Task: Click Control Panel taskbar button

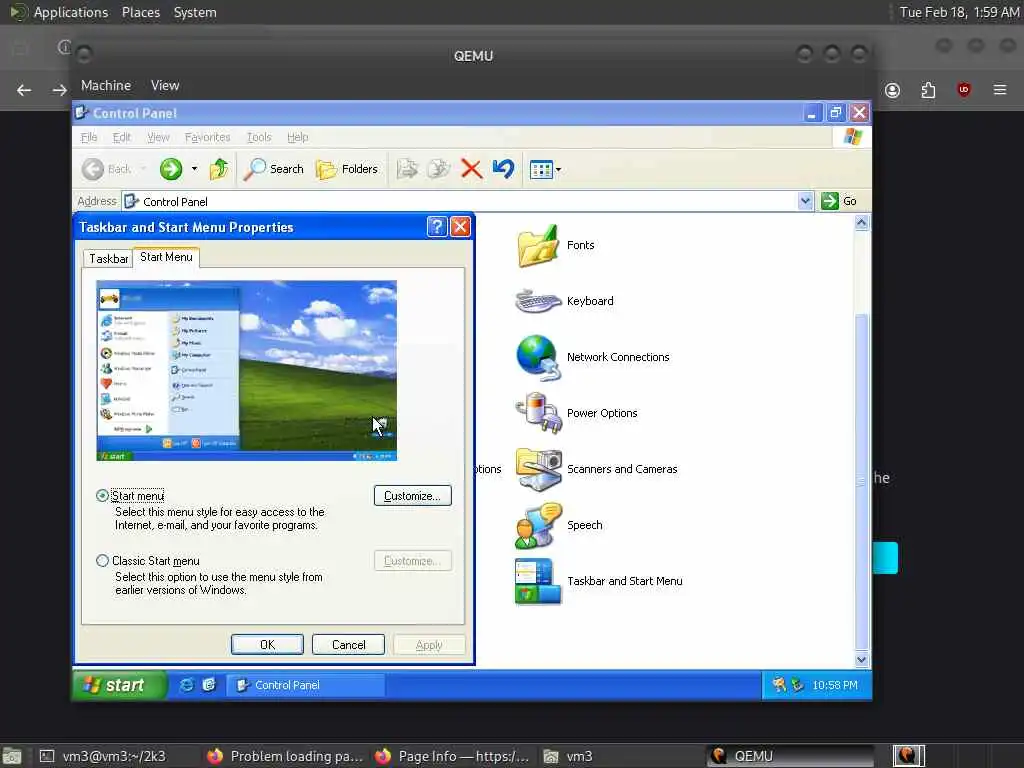Action: coord(306,685)
